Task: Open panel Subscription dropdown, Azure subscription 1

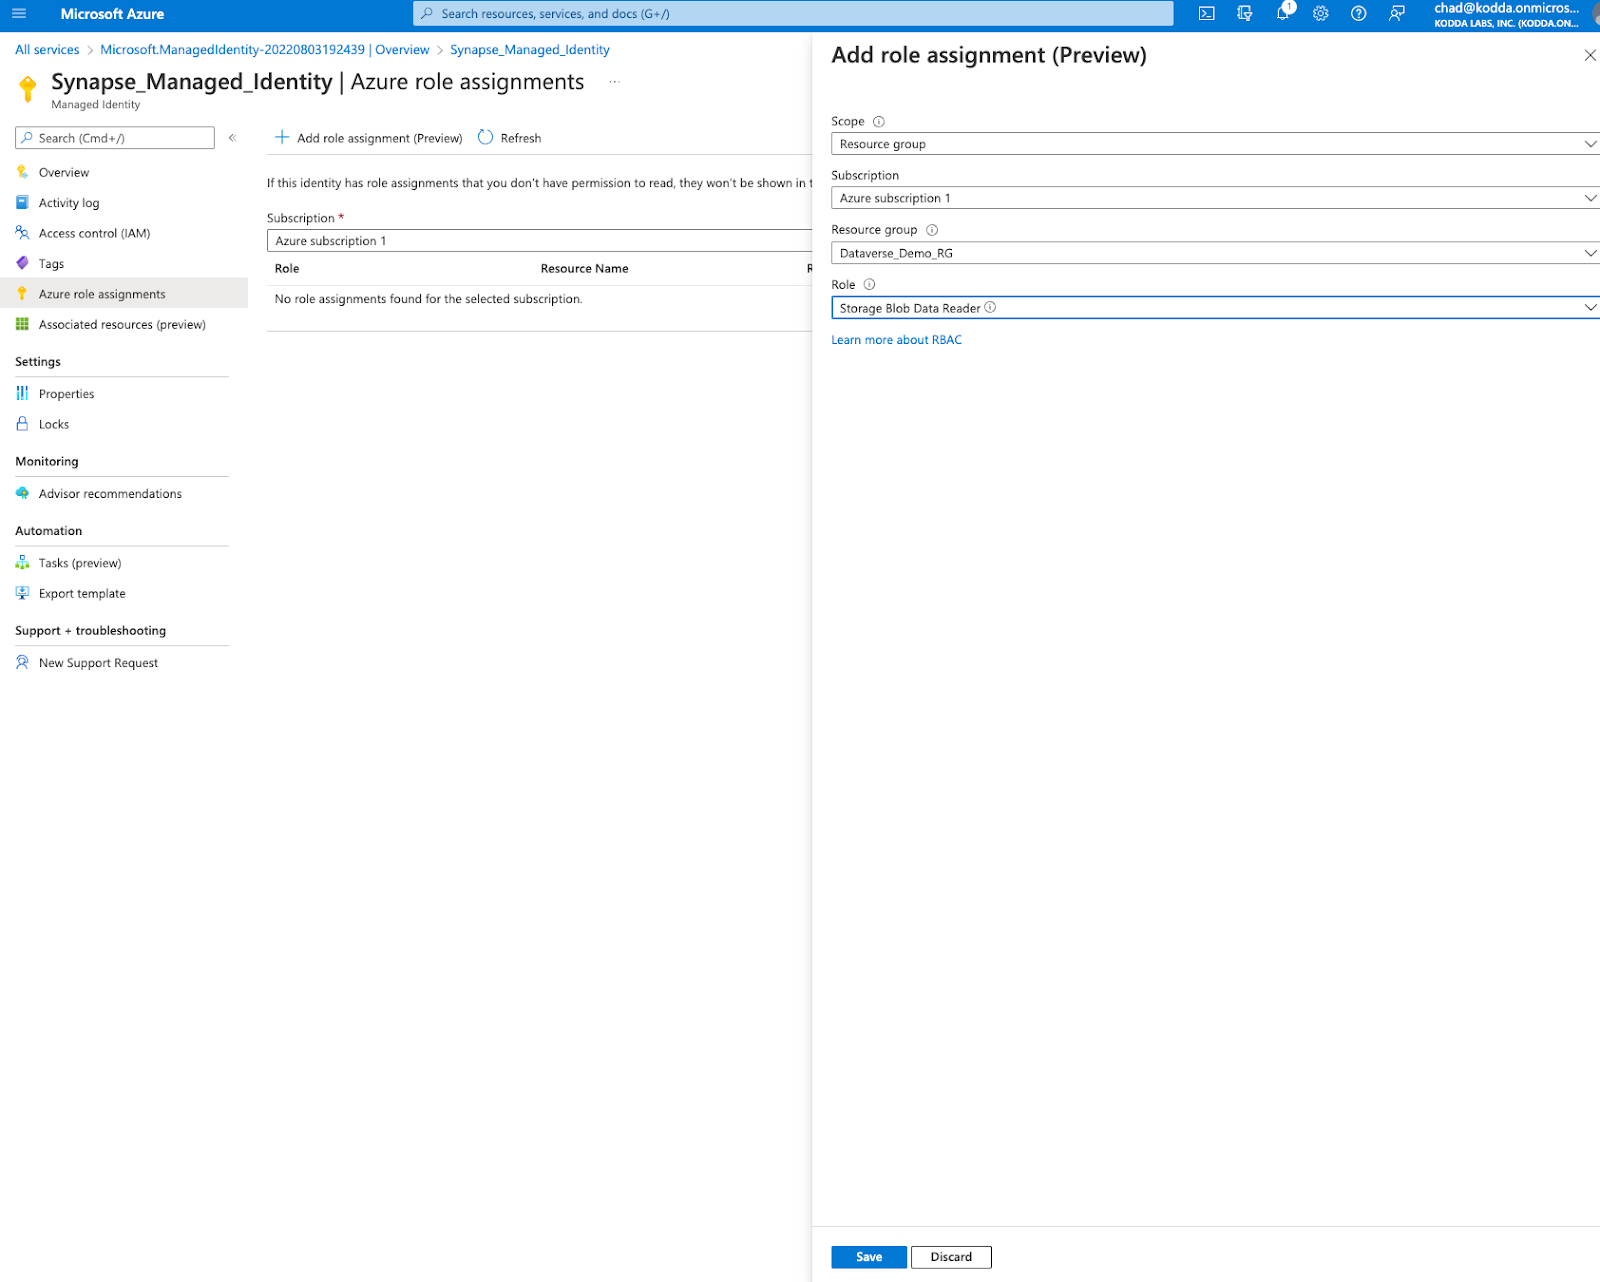Action: point(1215,198)
